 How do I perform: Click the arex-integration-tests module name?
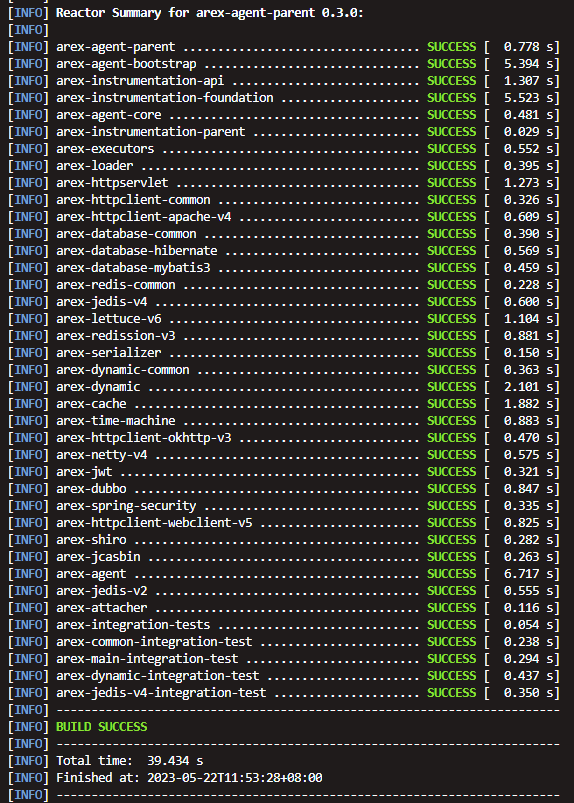[133, 624]
